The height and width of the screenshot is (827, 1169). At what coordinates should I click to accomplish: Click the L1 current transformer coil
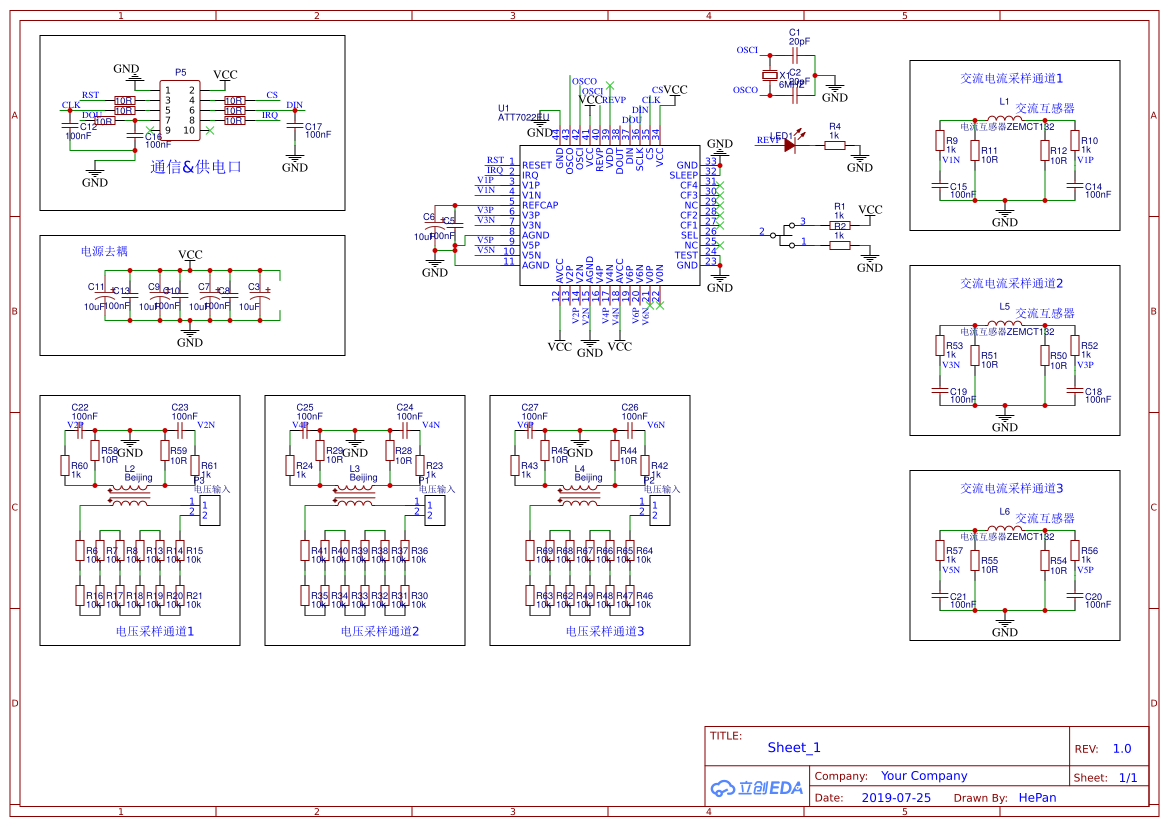coord(1005,118)
